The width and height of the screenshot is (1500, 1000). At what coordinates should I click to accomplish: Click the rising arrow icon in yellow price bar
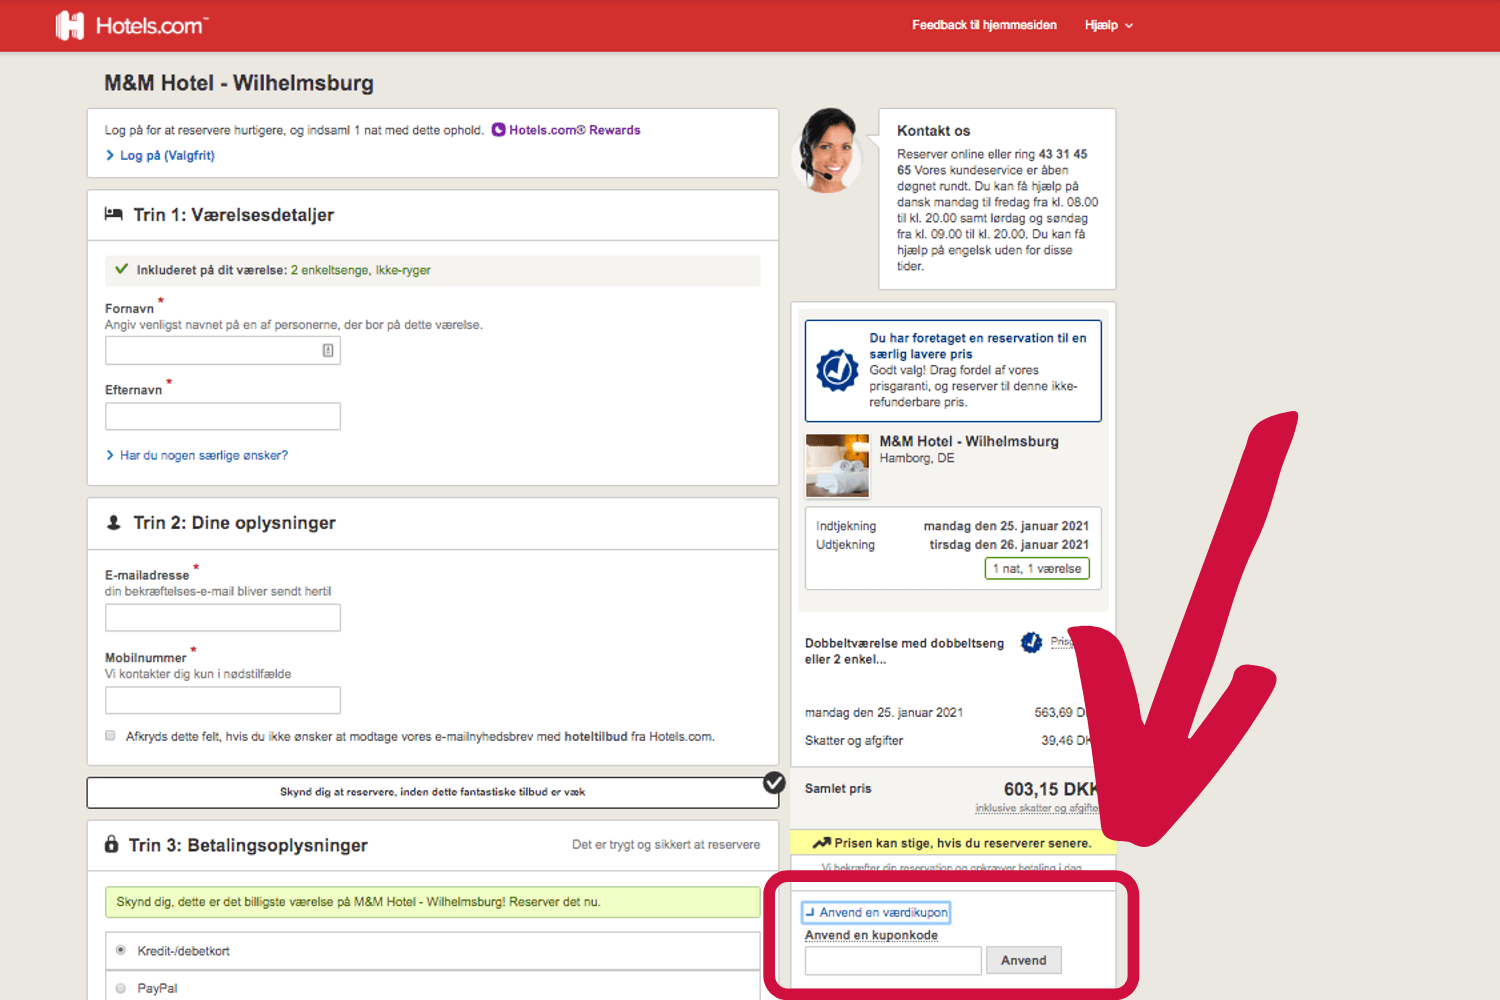(x=822, y=843)
